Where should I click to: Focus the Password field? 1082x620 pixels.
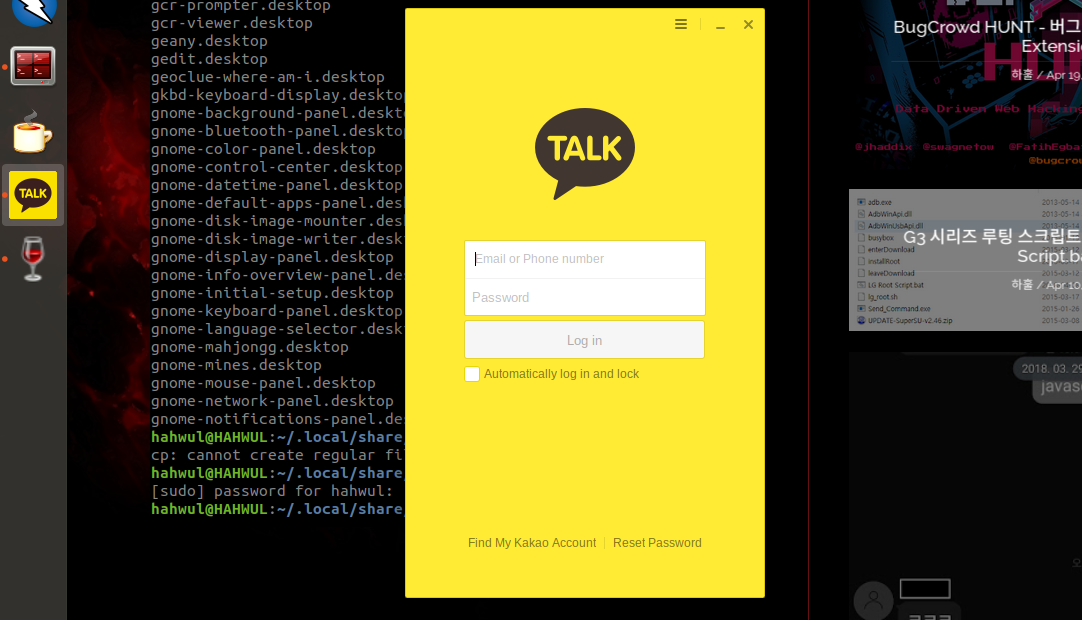584,298
